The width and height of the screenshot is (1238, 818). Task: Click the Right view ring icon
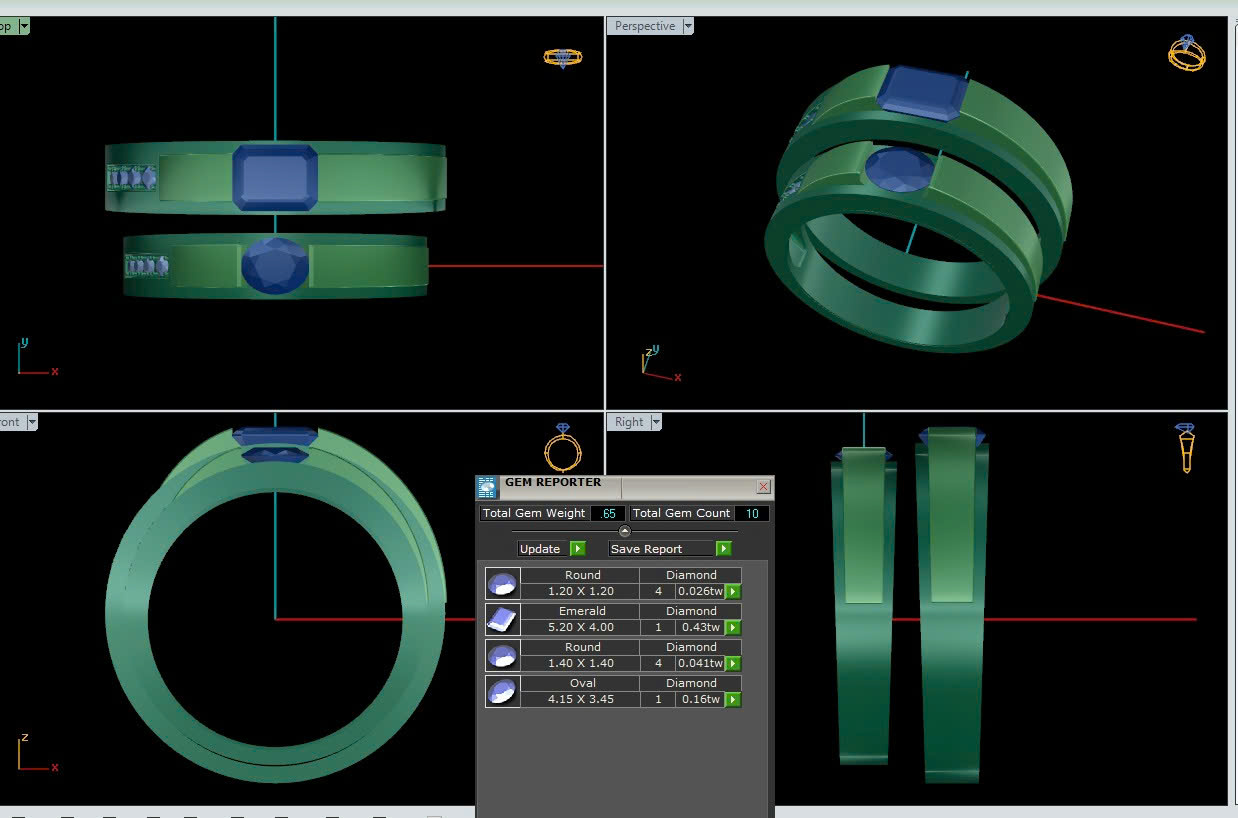click(1186, 447)
